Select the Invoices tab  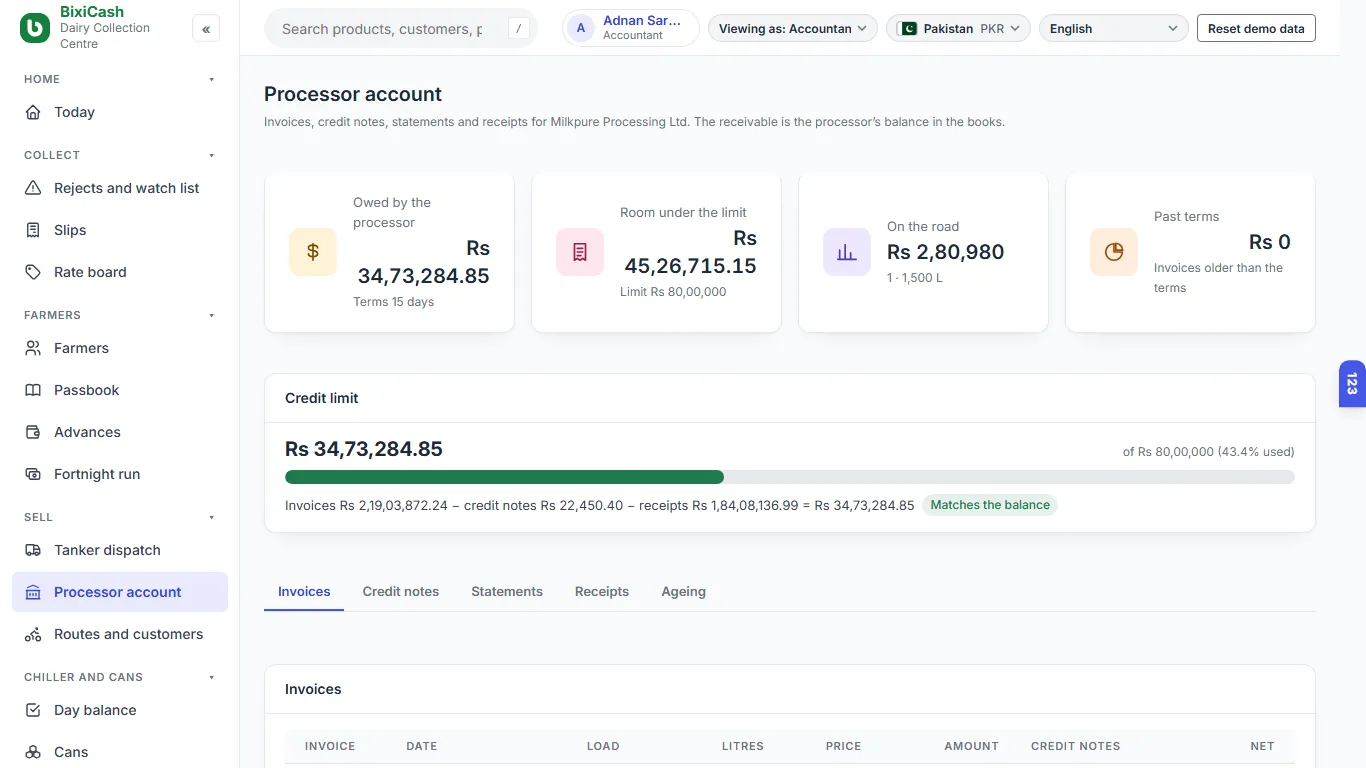pyautogui.click(x=304, y=592)
